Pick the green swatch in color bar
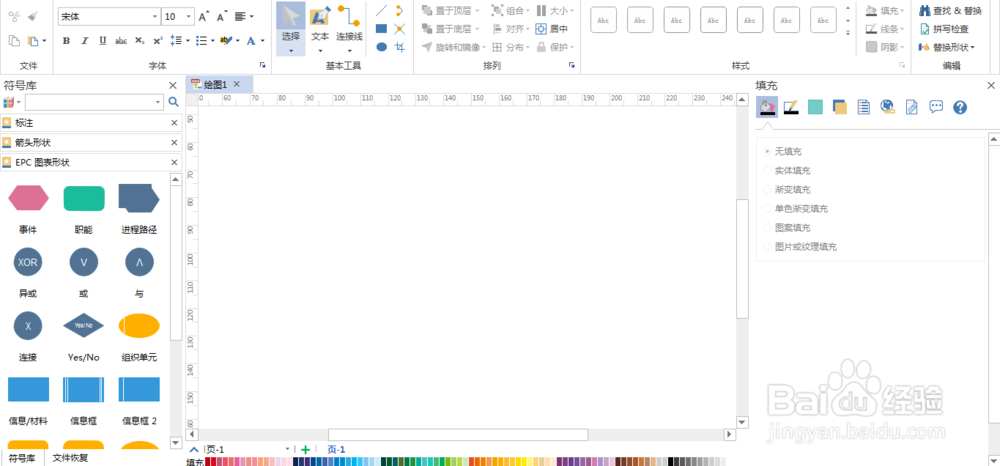This screenshot has width=1000, height=466. [443, 462]
